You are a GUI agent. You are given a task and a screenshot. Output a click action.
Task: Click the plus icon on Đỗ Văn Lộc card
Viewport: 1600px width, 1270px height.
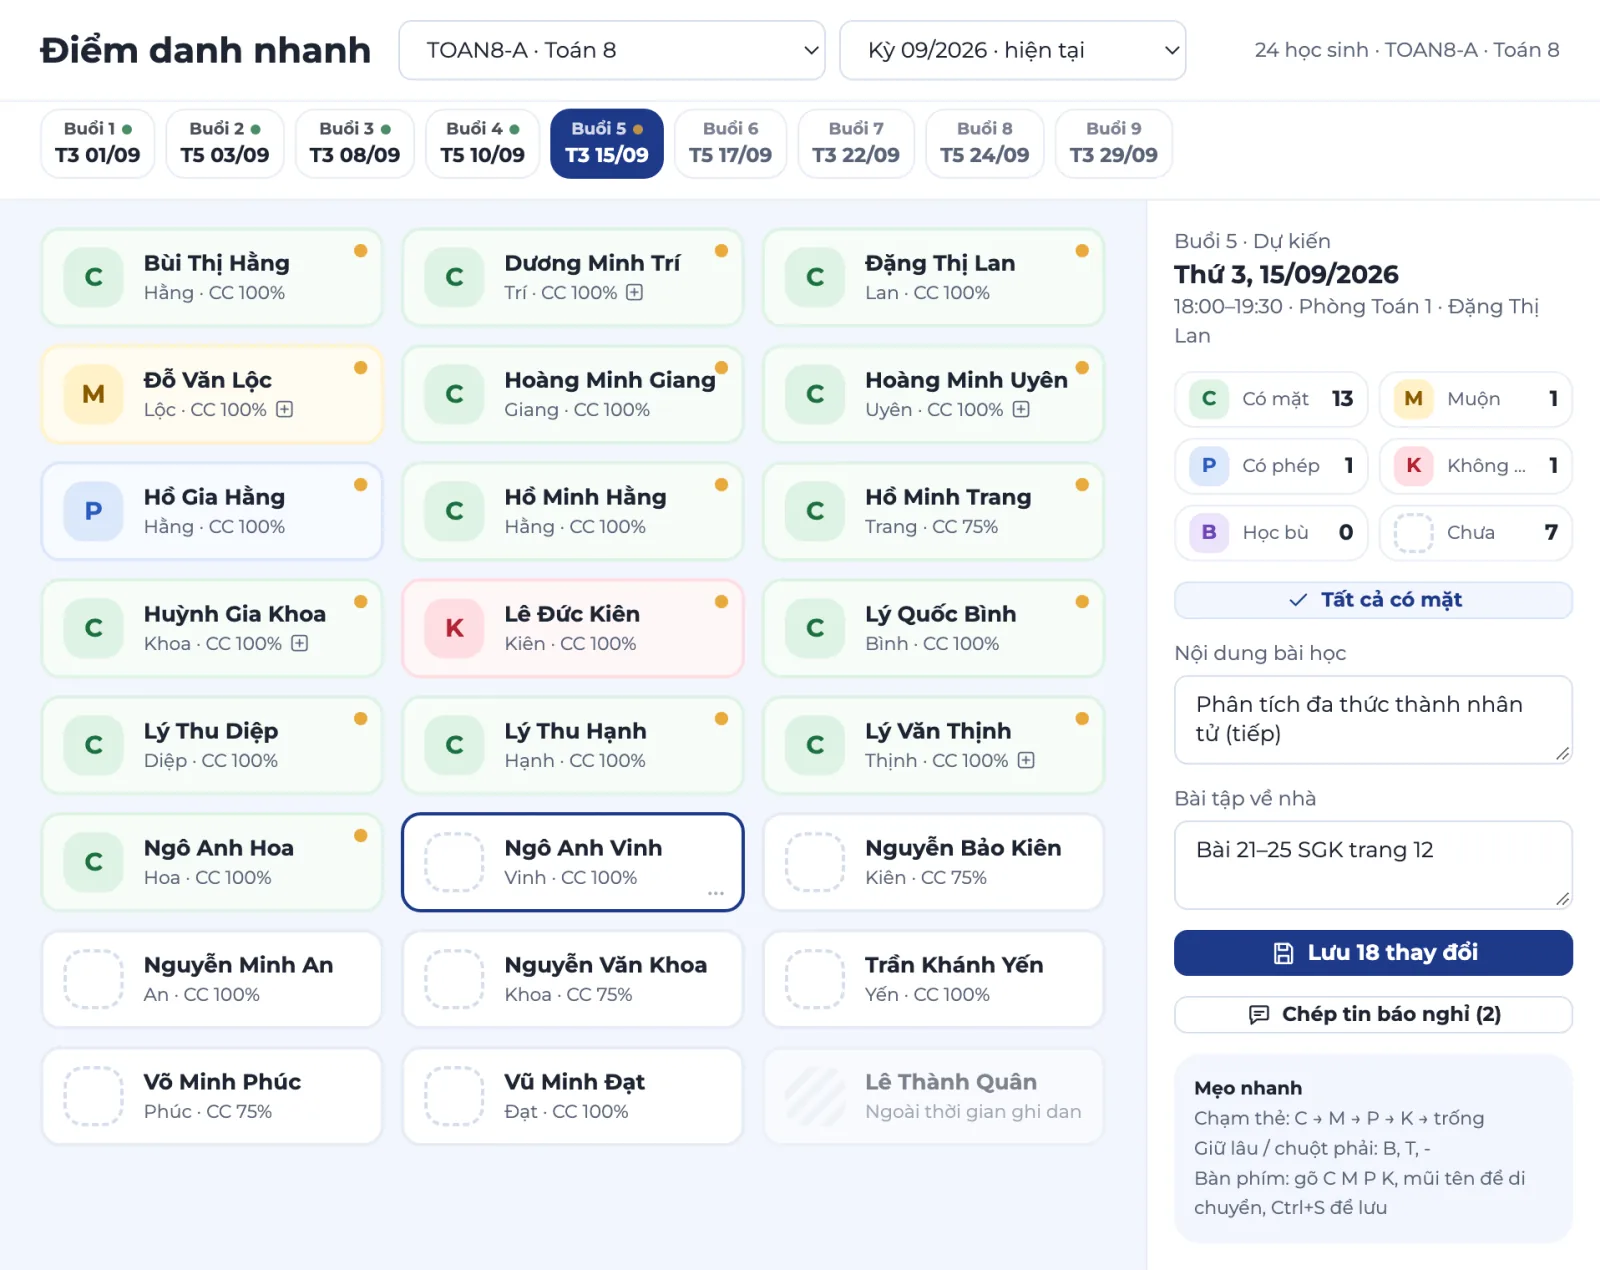point(284,409)
